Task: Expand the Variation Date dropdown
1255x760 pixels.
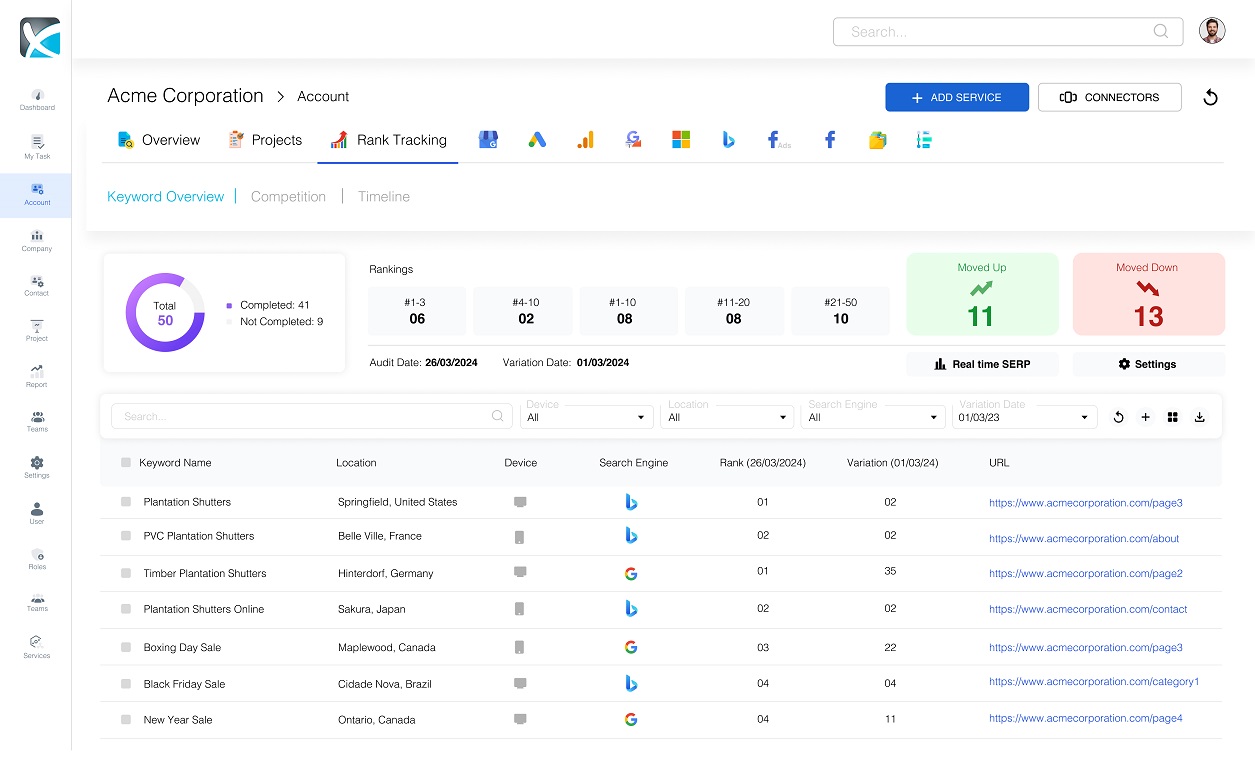Action: tap(1023, 417)
